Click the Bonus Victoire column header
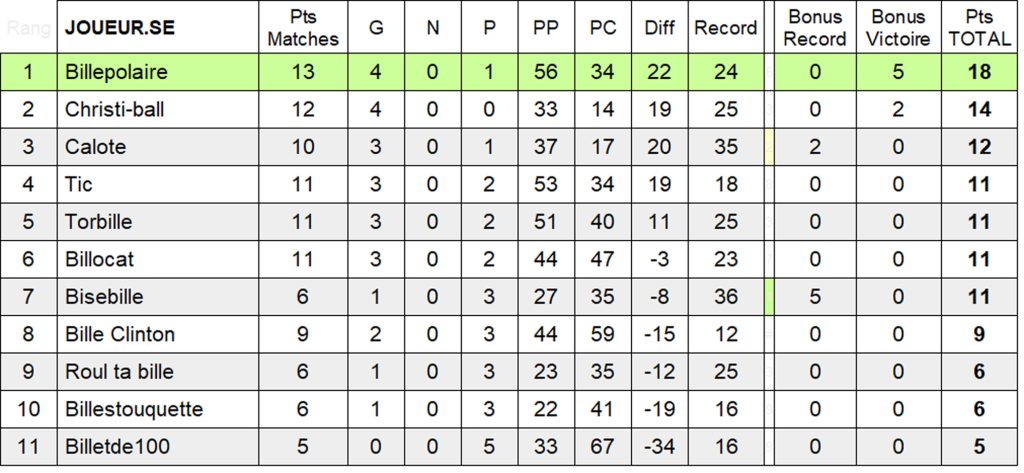 point(898,28)
